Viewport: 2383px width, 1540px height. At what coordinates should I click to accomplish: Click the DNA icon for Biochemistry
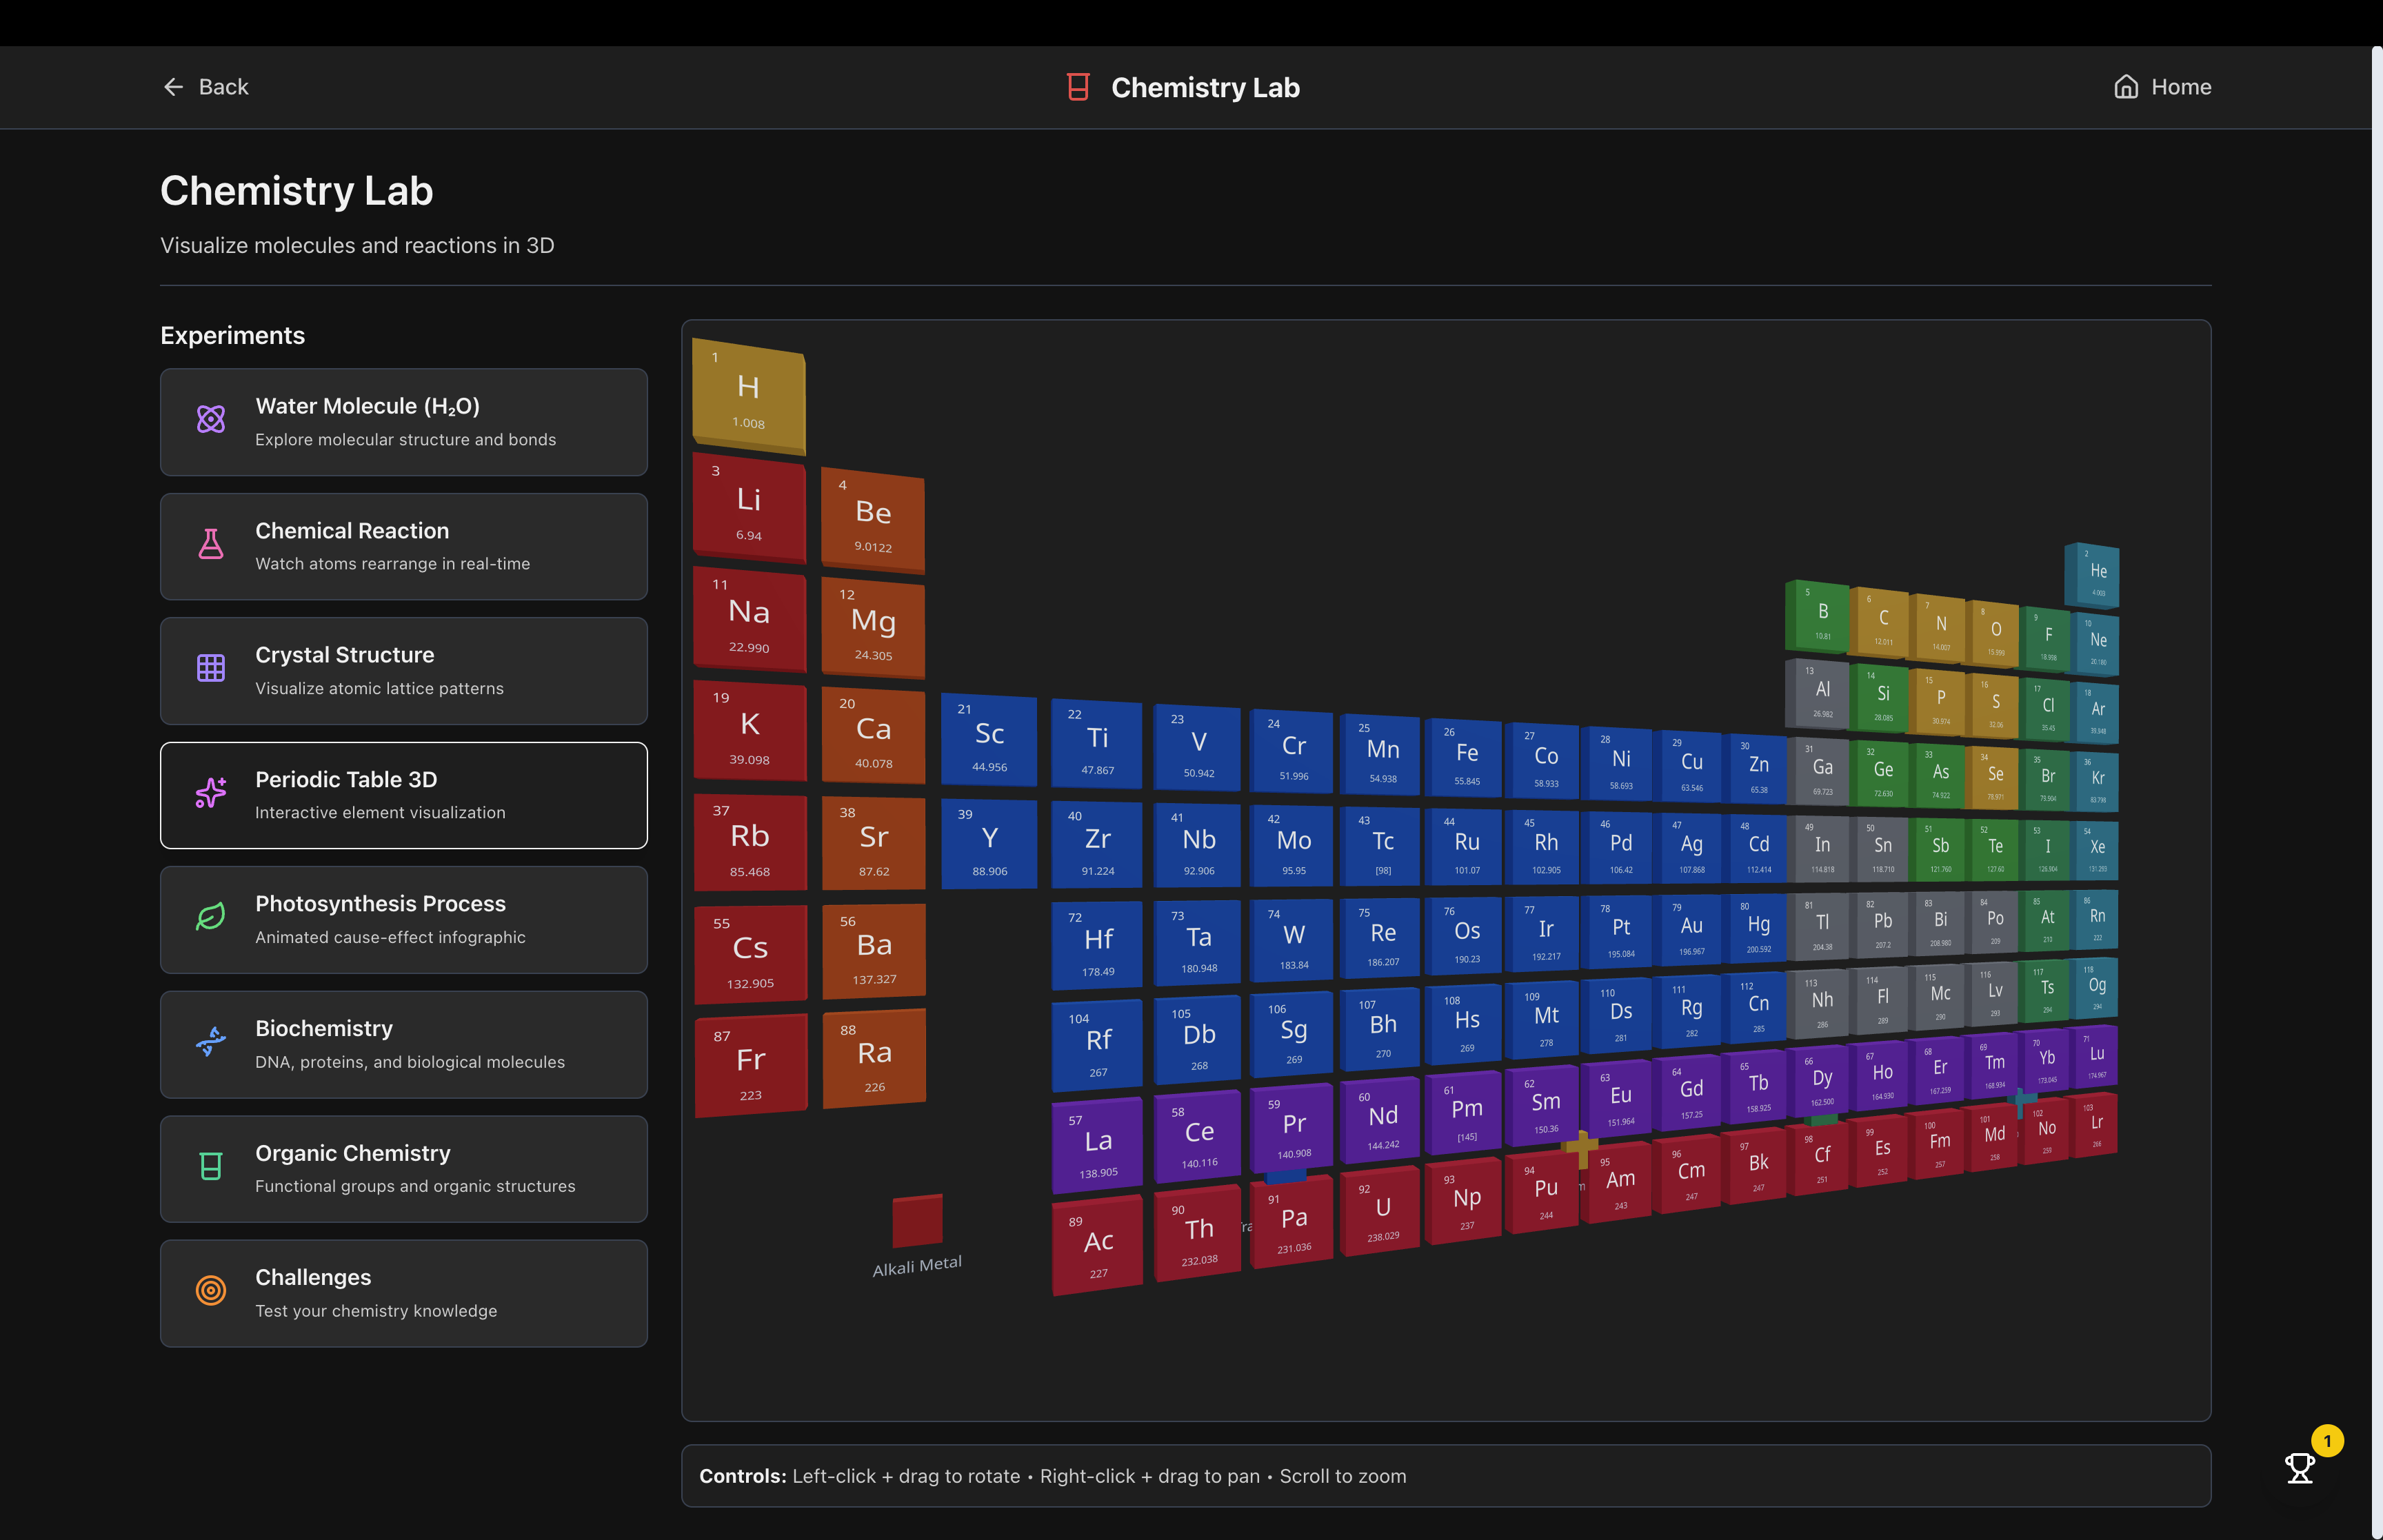tap(211, 1041)
